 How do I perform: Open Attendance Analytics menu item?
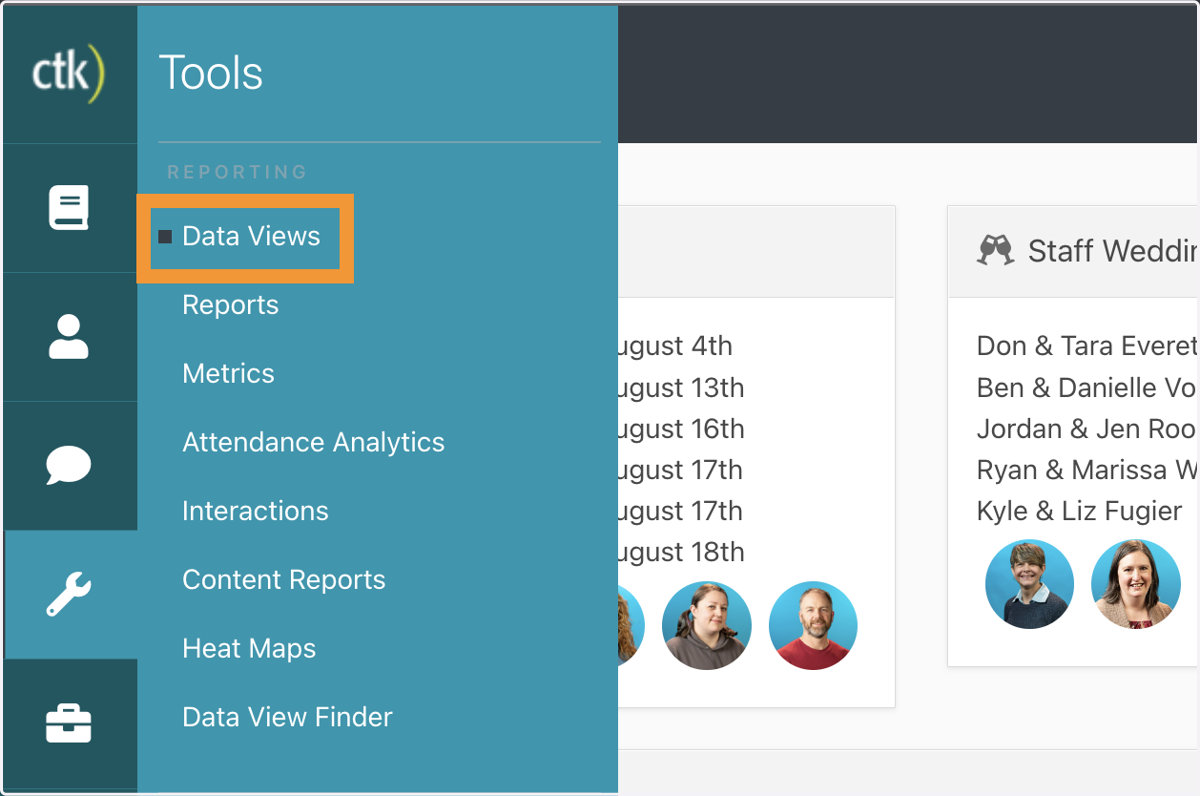pyautogui.click(x=313, y=442)
